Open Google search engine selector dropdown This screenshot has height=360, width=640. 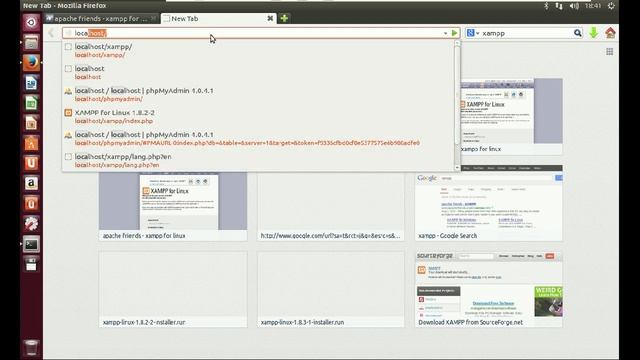[473, 33]
